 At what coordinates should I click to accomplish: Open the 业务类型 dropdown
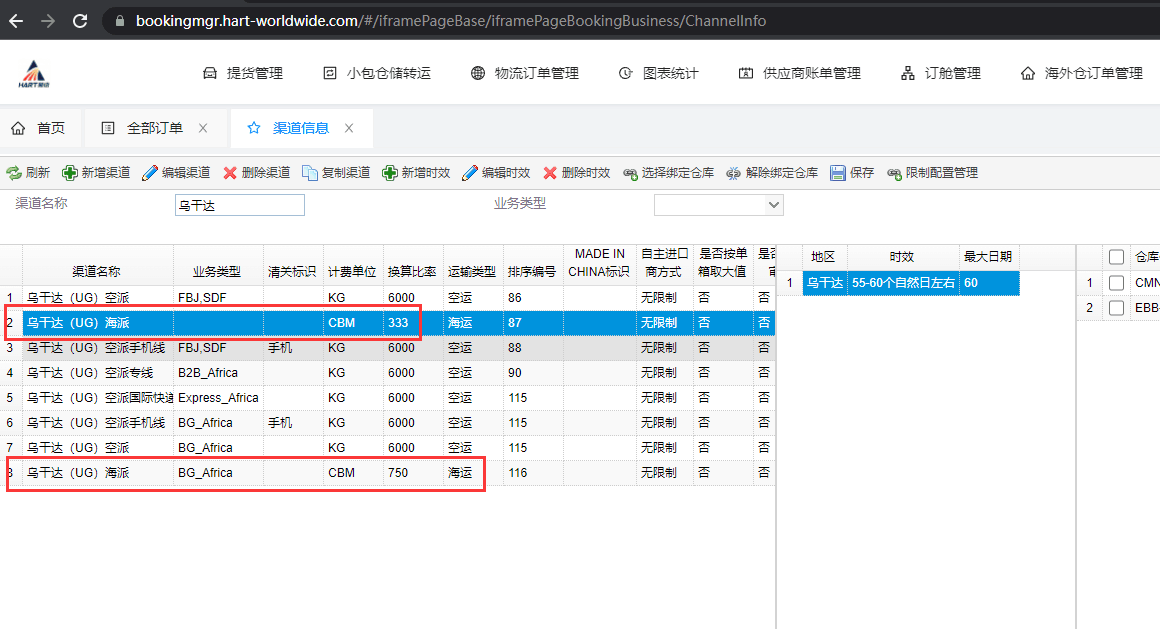point(772,205)
